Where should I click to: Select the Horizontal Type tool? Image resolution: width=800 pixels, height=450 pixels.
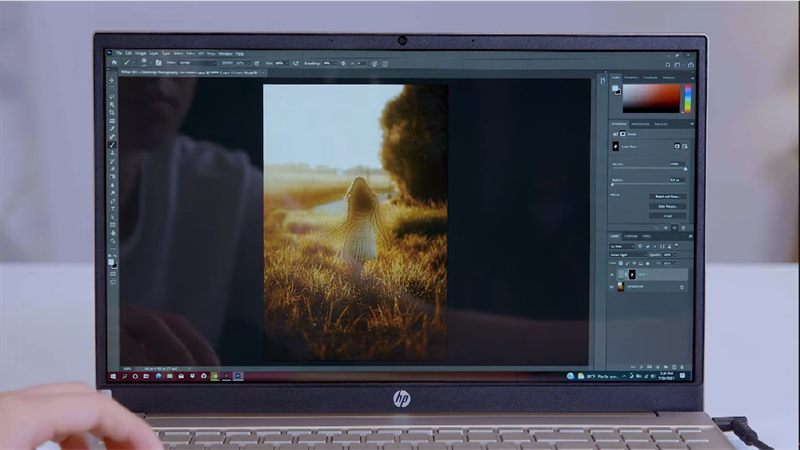[112, 209]
